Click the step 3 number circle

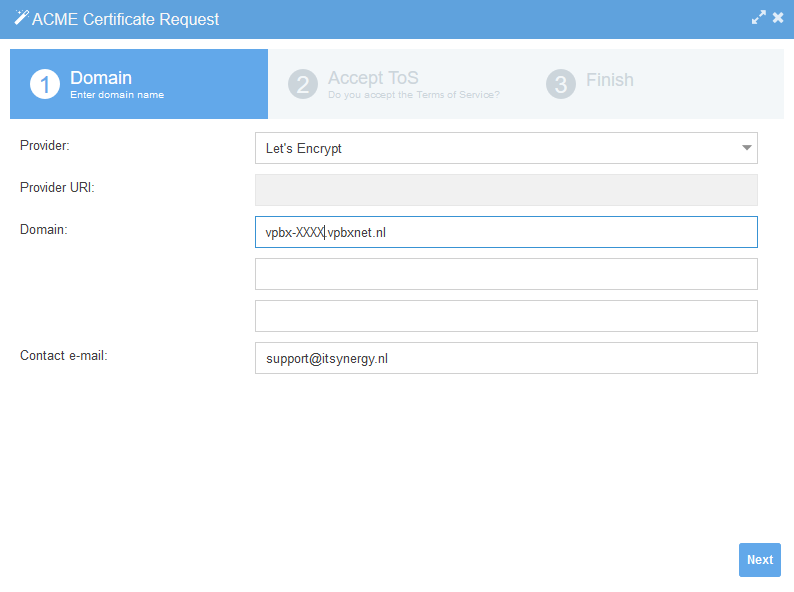[561, 84]
